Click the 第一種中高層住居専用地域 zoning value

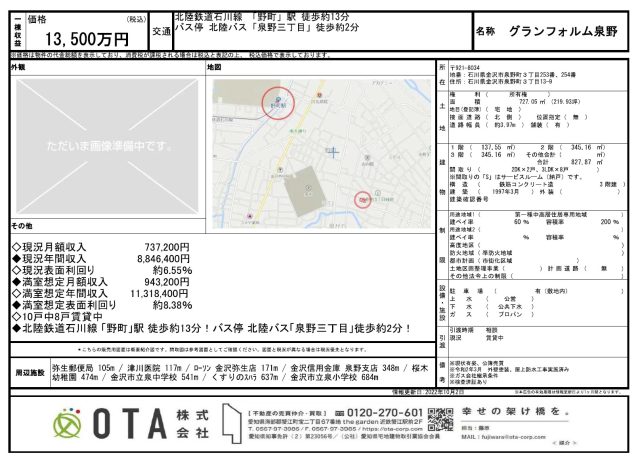(551, 214)
